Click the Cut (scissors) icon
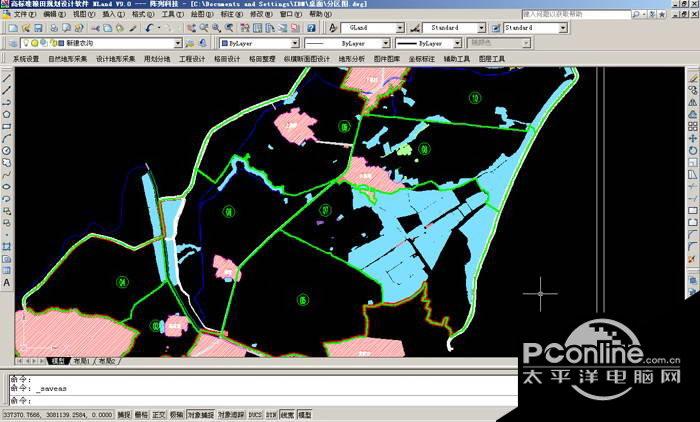 pyautogui.click(x=95, y=28)
